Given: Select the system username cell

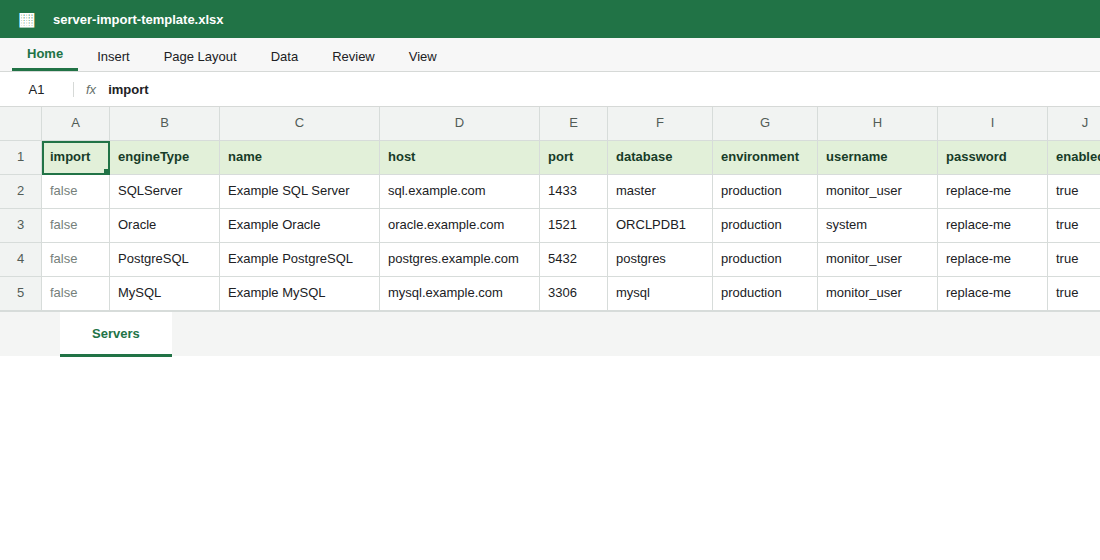Looking at the screenshot, I should (x=877, y=225).
